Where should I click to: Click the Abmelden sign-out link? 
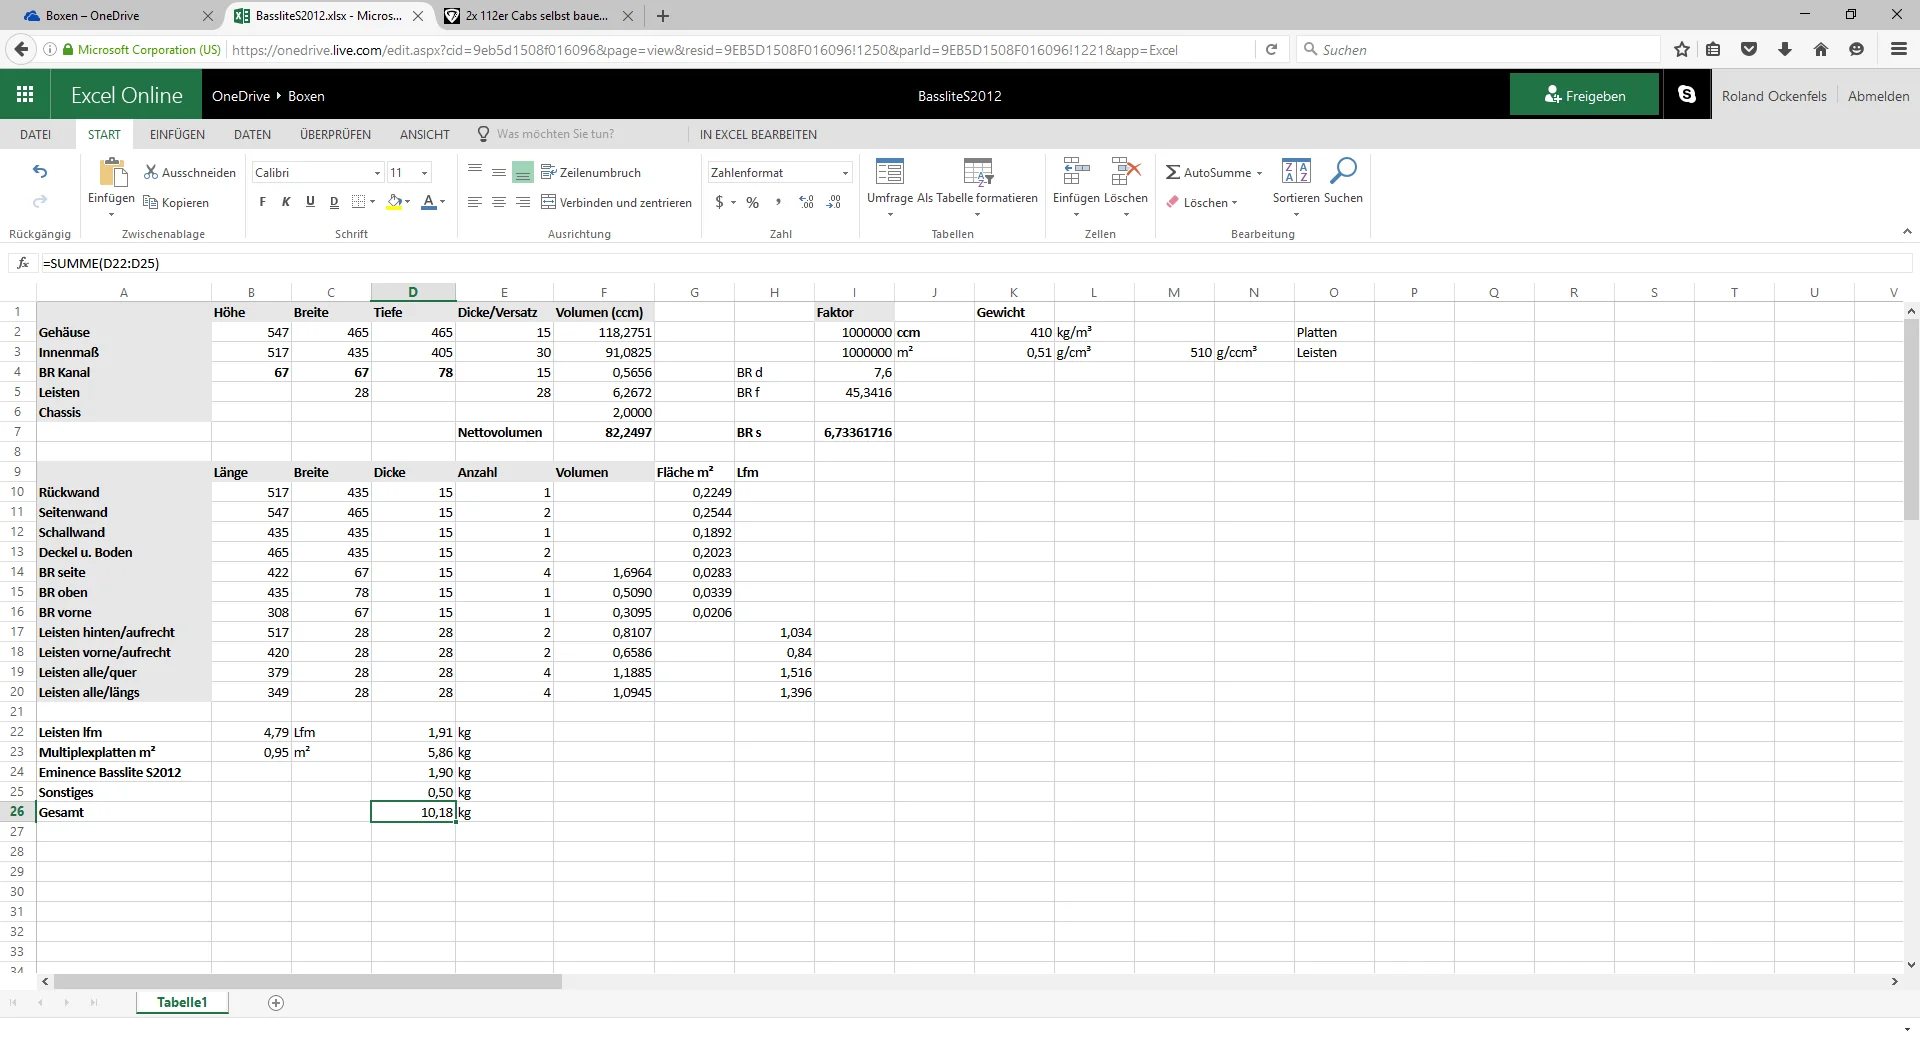pos(1878,96)
